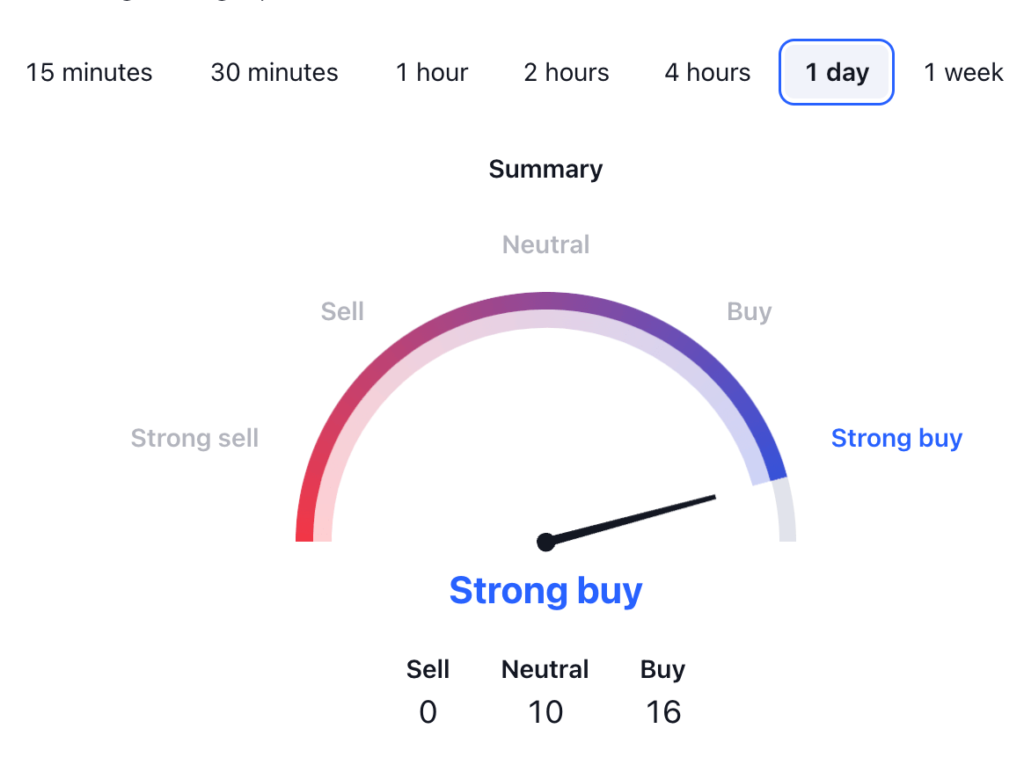Click the needle's black pivot dot

[x=546, y=542]
